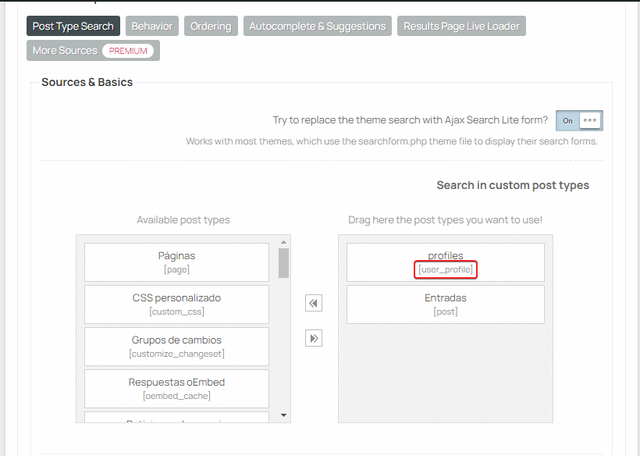Click scroll-down arrow of available post types

(284, 415)
